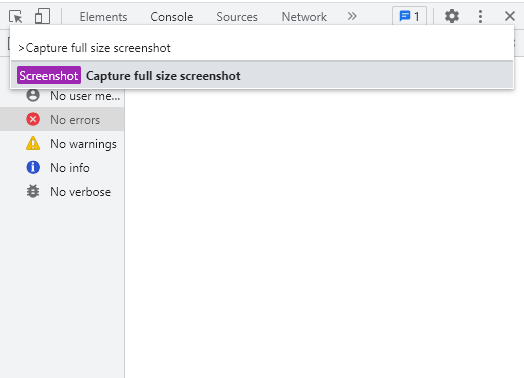Open the issues counter showing 1
This screenshot has width=524, height=378.
409,16
